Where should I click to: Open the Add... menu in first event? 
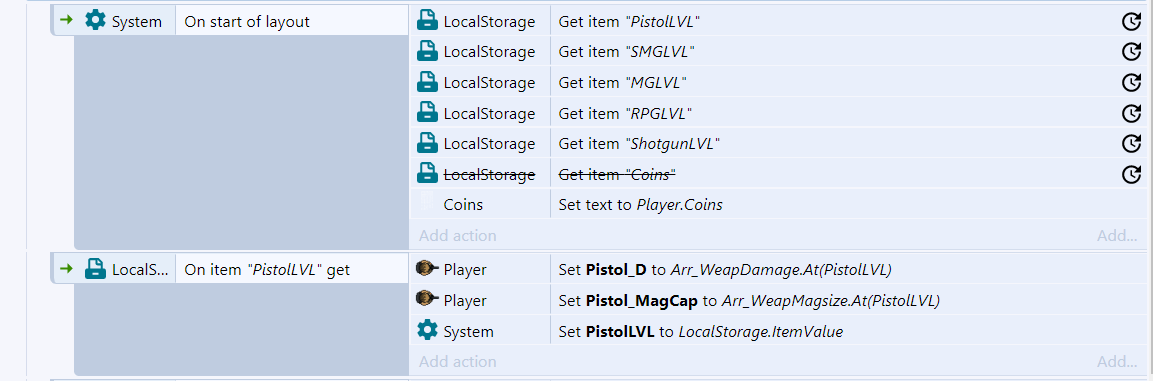point(1117,235)
